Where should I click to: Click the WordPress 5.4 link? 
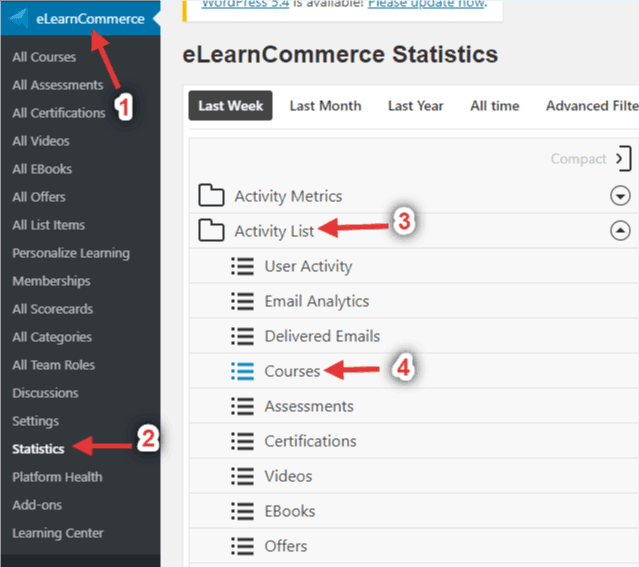pyautogui.click(x=245, y=4)
